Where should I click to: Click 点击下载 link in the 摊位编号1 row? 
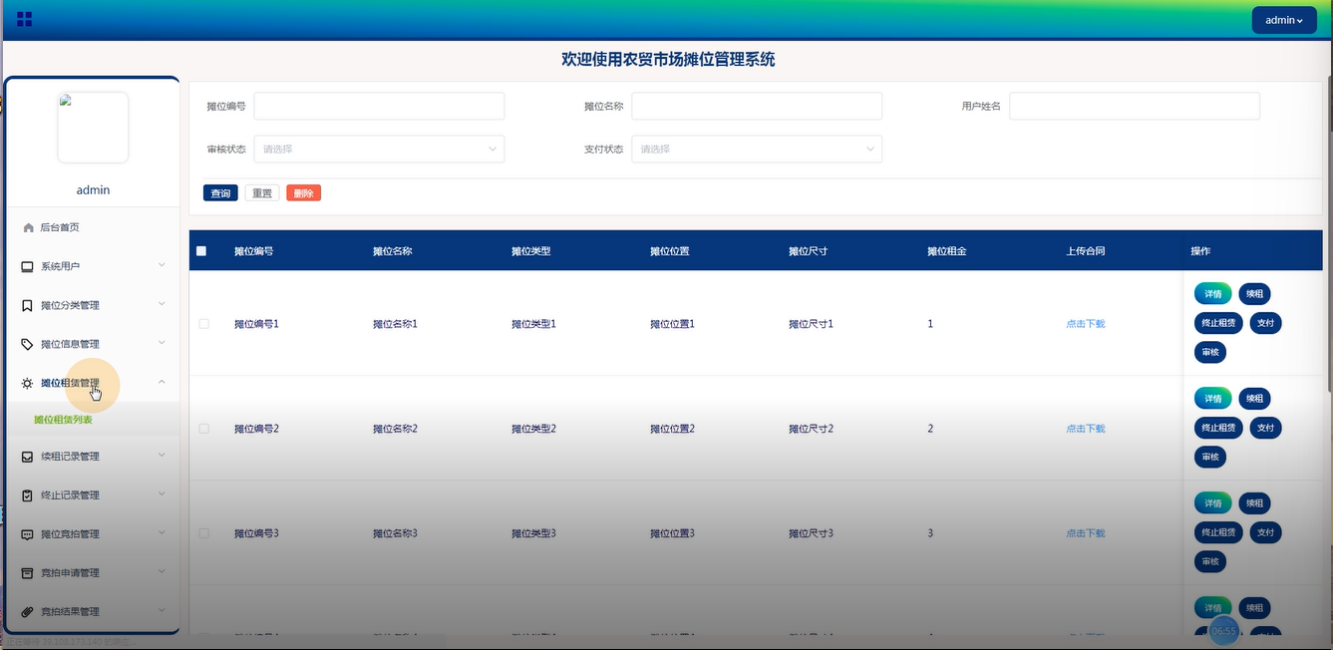pyautogui.click(x=1085, y=324)
